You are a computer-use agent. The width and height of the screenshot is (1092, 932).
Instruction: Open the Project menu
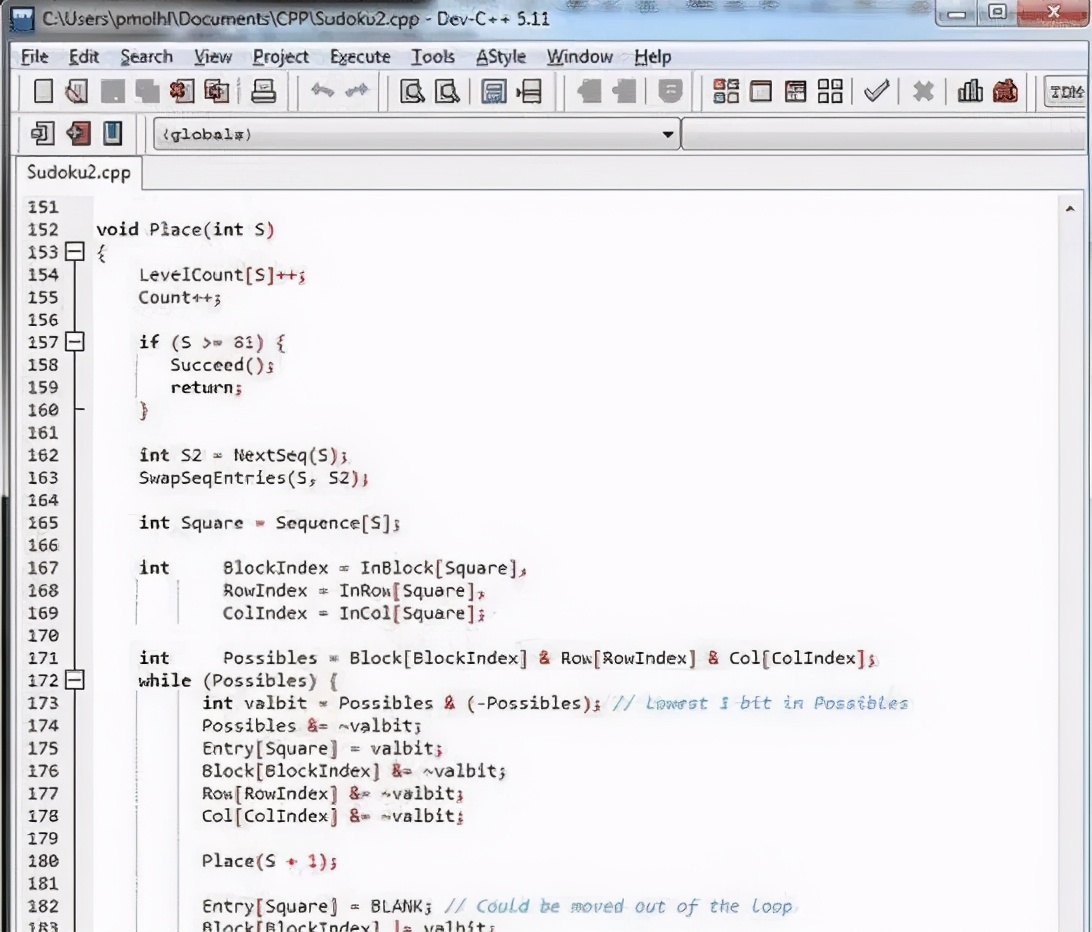[x=280, y=57]
